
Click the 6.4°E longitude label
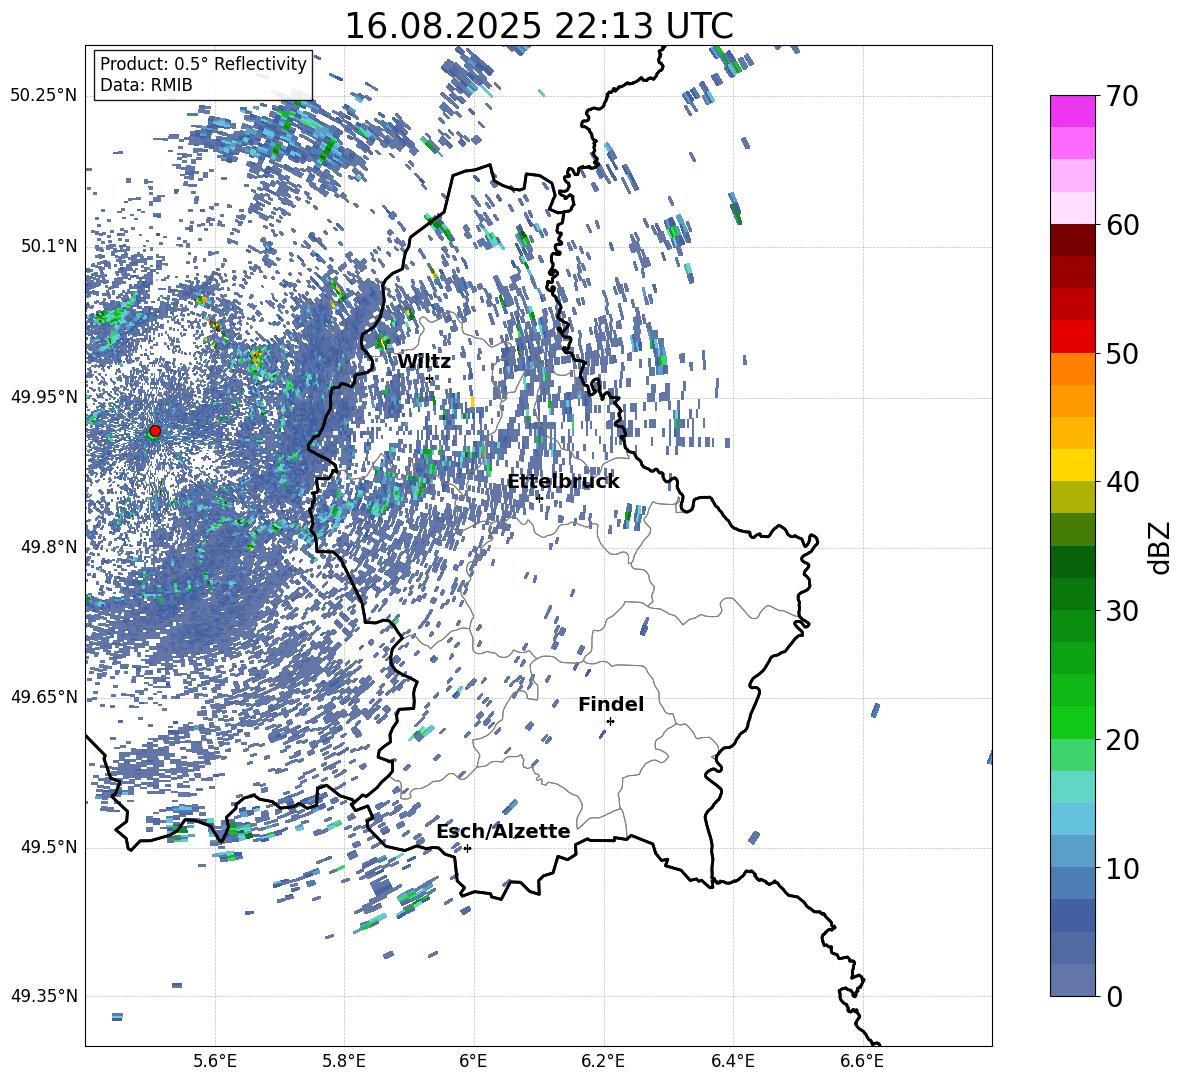(x=732, y=1061)
